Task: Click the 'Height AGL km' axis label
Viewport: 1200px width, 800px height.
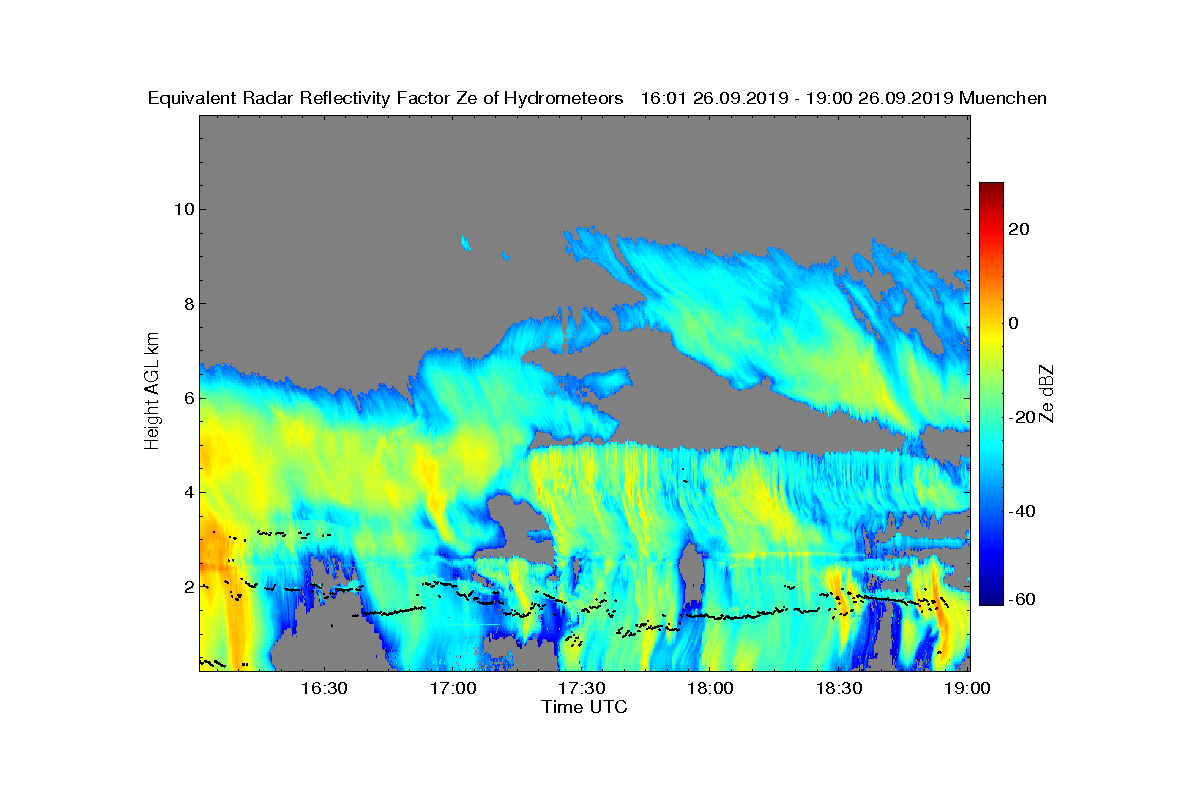Action: point(152,391)
